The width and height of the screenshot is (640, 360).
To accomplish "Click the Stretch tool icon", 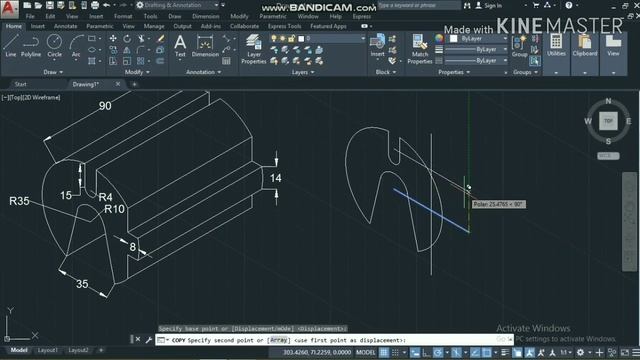I will tap(113, 61).
